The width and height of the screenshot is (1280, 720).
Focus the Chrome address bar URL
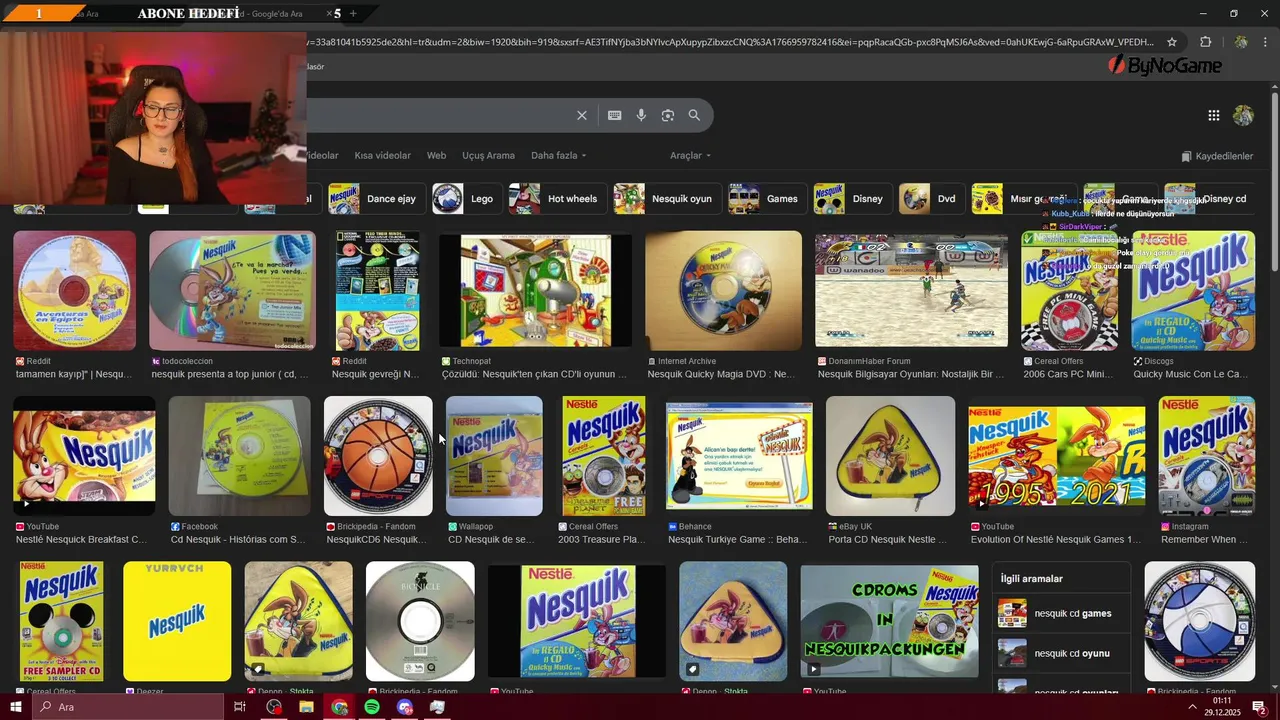click(x=732, y=42)
